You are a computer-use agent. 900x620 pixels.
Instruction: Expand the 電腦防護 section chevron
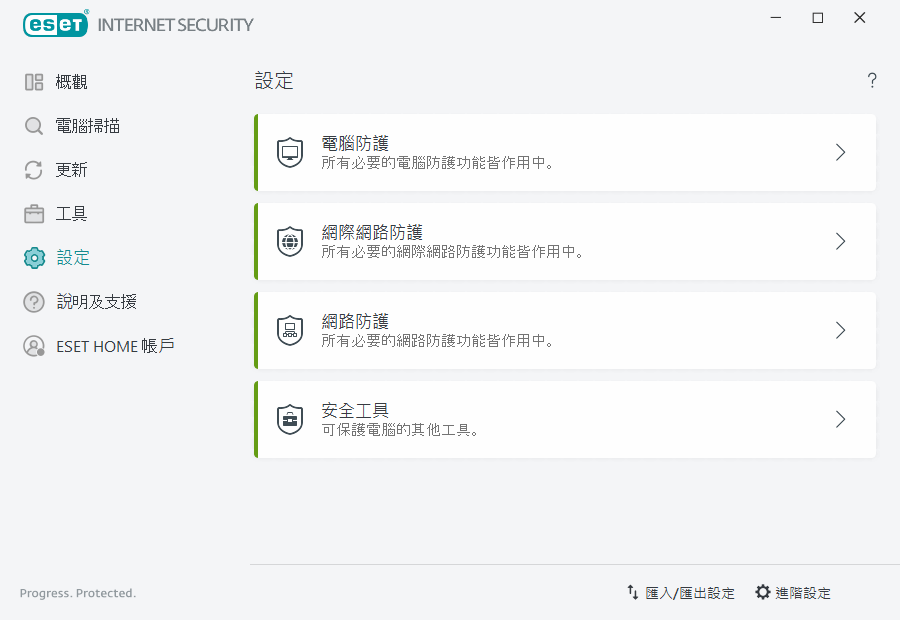[x=840, y=152]
